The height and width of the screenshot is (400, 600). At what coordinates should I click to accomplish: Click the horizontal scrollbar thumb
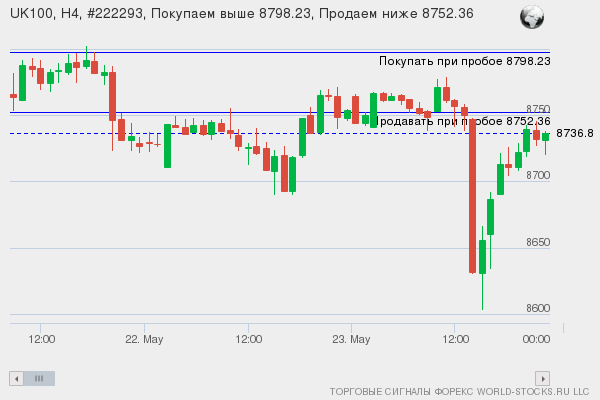click(x=39, y=379)
